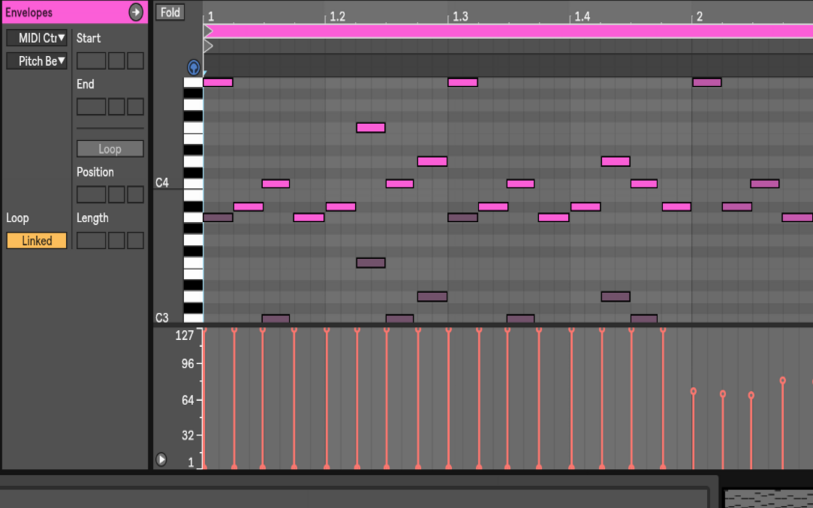The height and width of the screenshot is (508, 813).
Task: Click the Envelopes box arrow icon
Action: (x=136, y=12)
